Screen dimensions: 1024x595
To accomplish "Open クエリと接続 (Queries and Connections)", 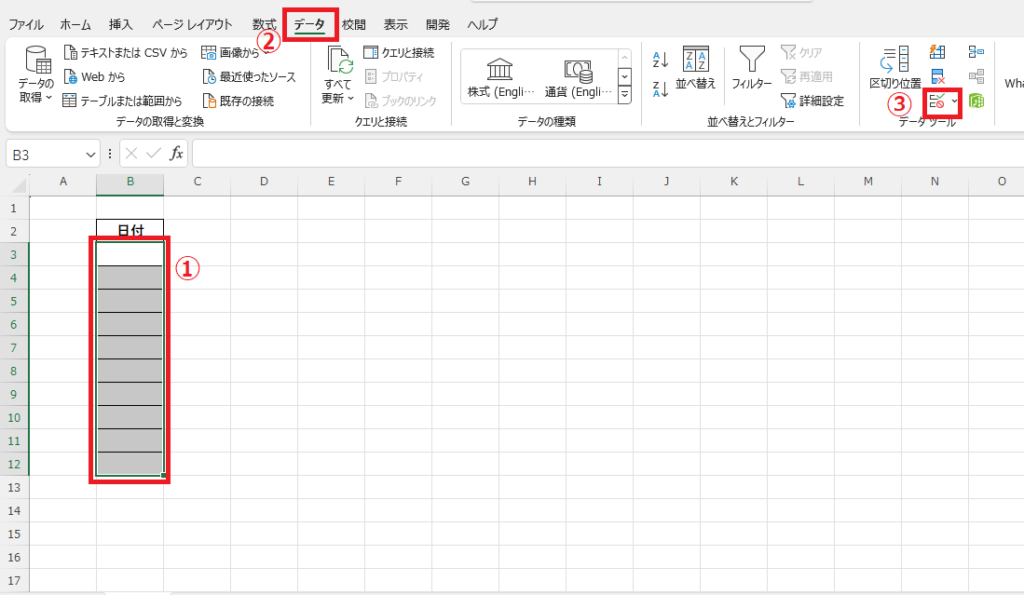I will [410, 53].
